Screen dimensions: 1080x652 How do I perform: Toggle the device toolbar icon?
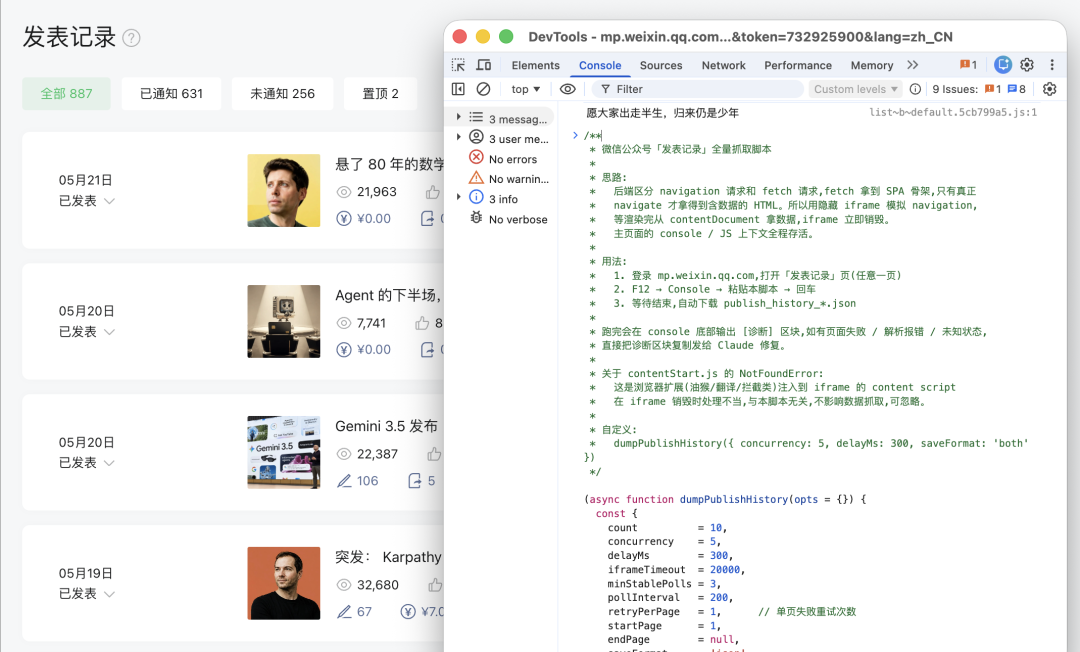point(484,65)
